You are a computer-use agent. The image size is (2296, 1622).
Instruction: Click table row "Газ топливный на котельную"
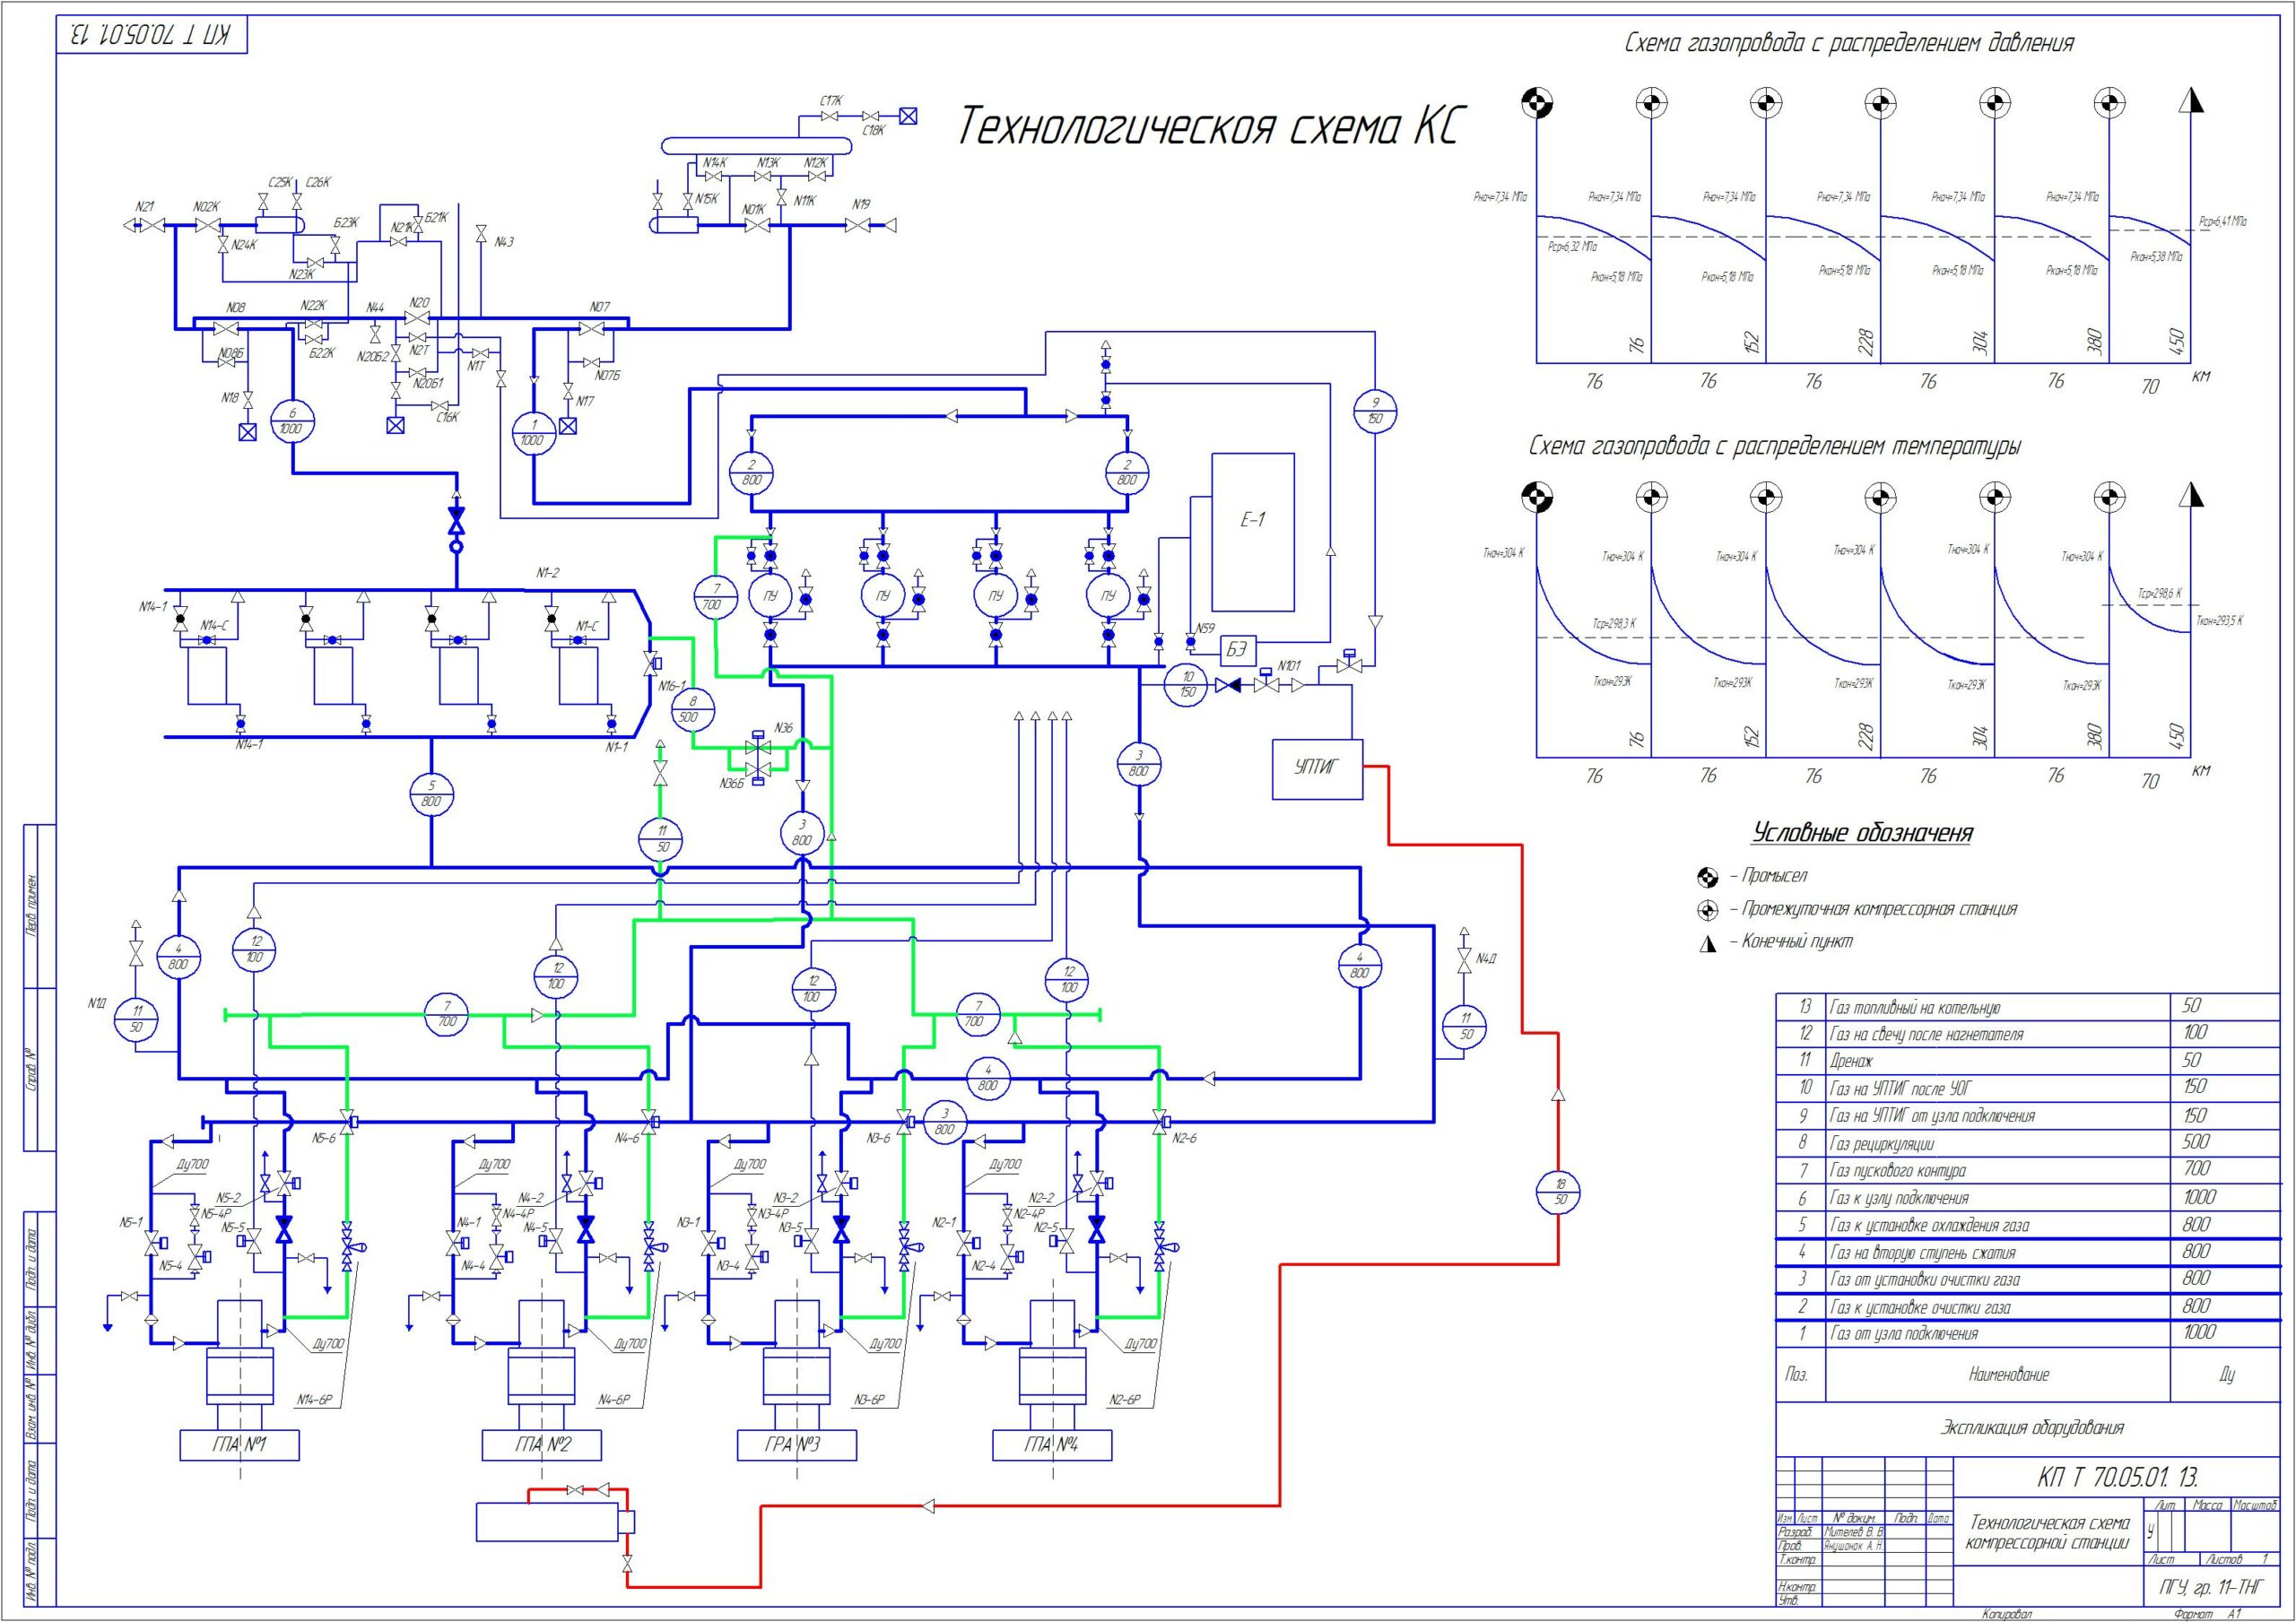point(2029,1007)
